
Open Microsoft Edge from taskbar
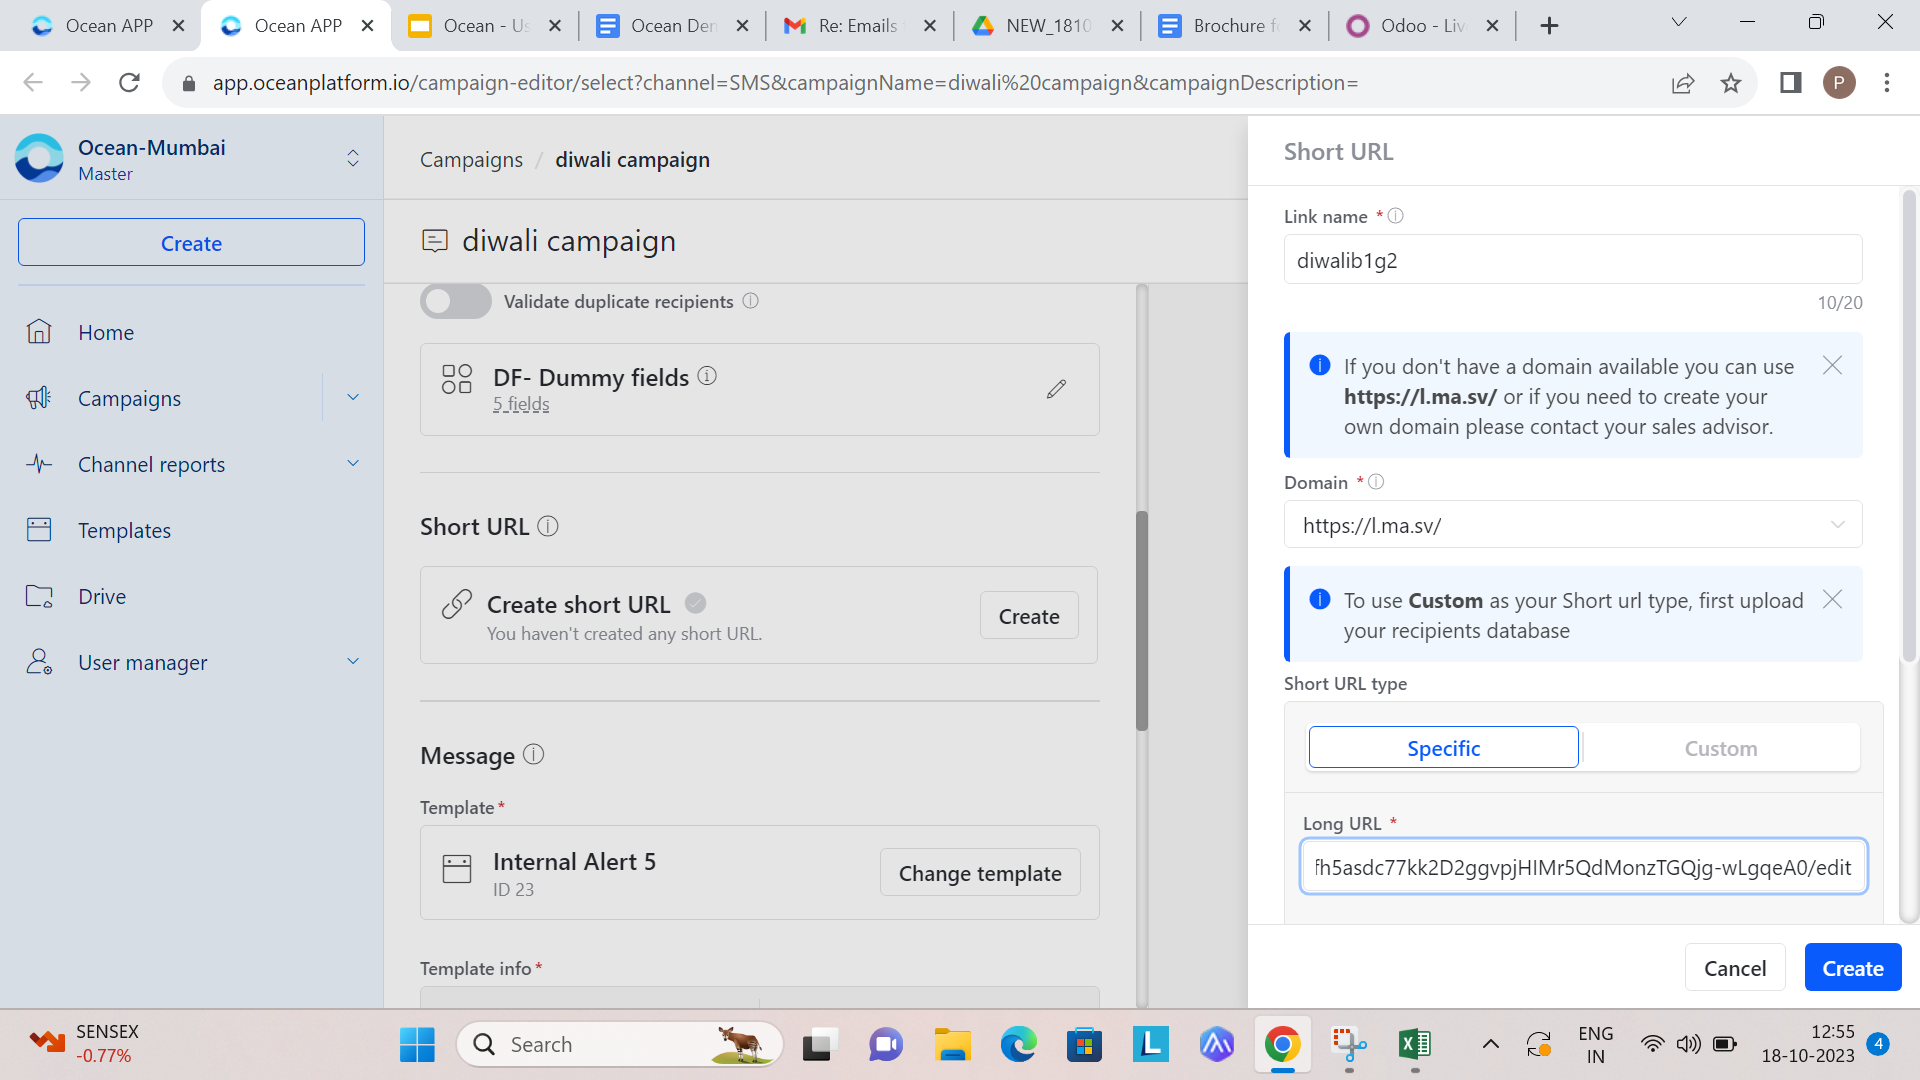pyautogui.click(x=1019, y=1044)
